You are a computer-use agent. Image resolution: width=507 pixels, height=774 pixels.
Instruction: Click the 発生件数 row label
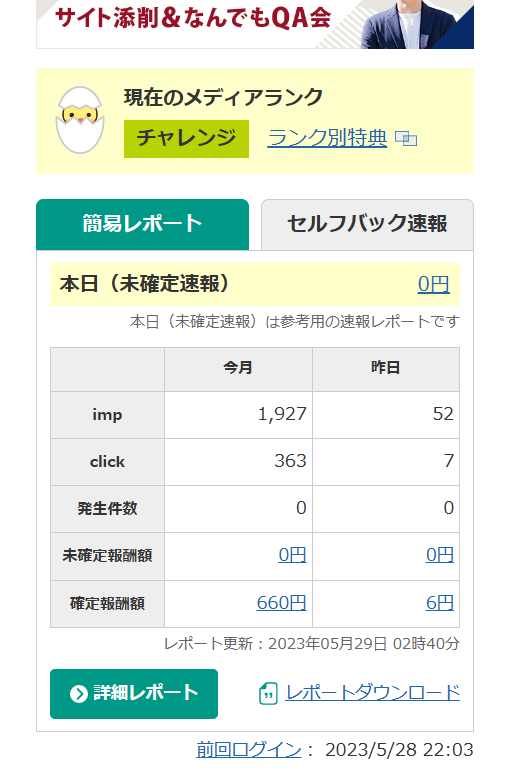click(107, 508)
